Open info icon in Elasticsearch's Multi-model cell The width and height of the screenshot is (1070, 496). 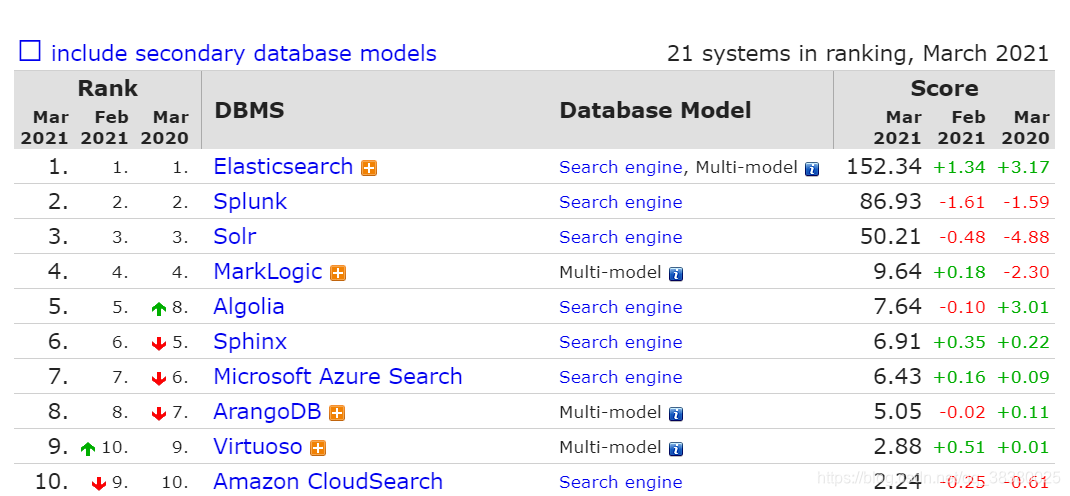tap(812, 169)
